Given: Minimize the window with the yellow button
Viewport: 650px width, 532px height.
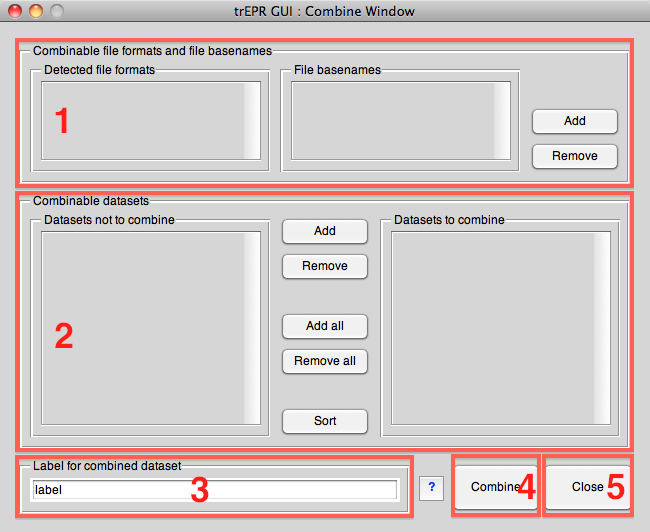Looking at the screenshot, I should tap(37, 12).
